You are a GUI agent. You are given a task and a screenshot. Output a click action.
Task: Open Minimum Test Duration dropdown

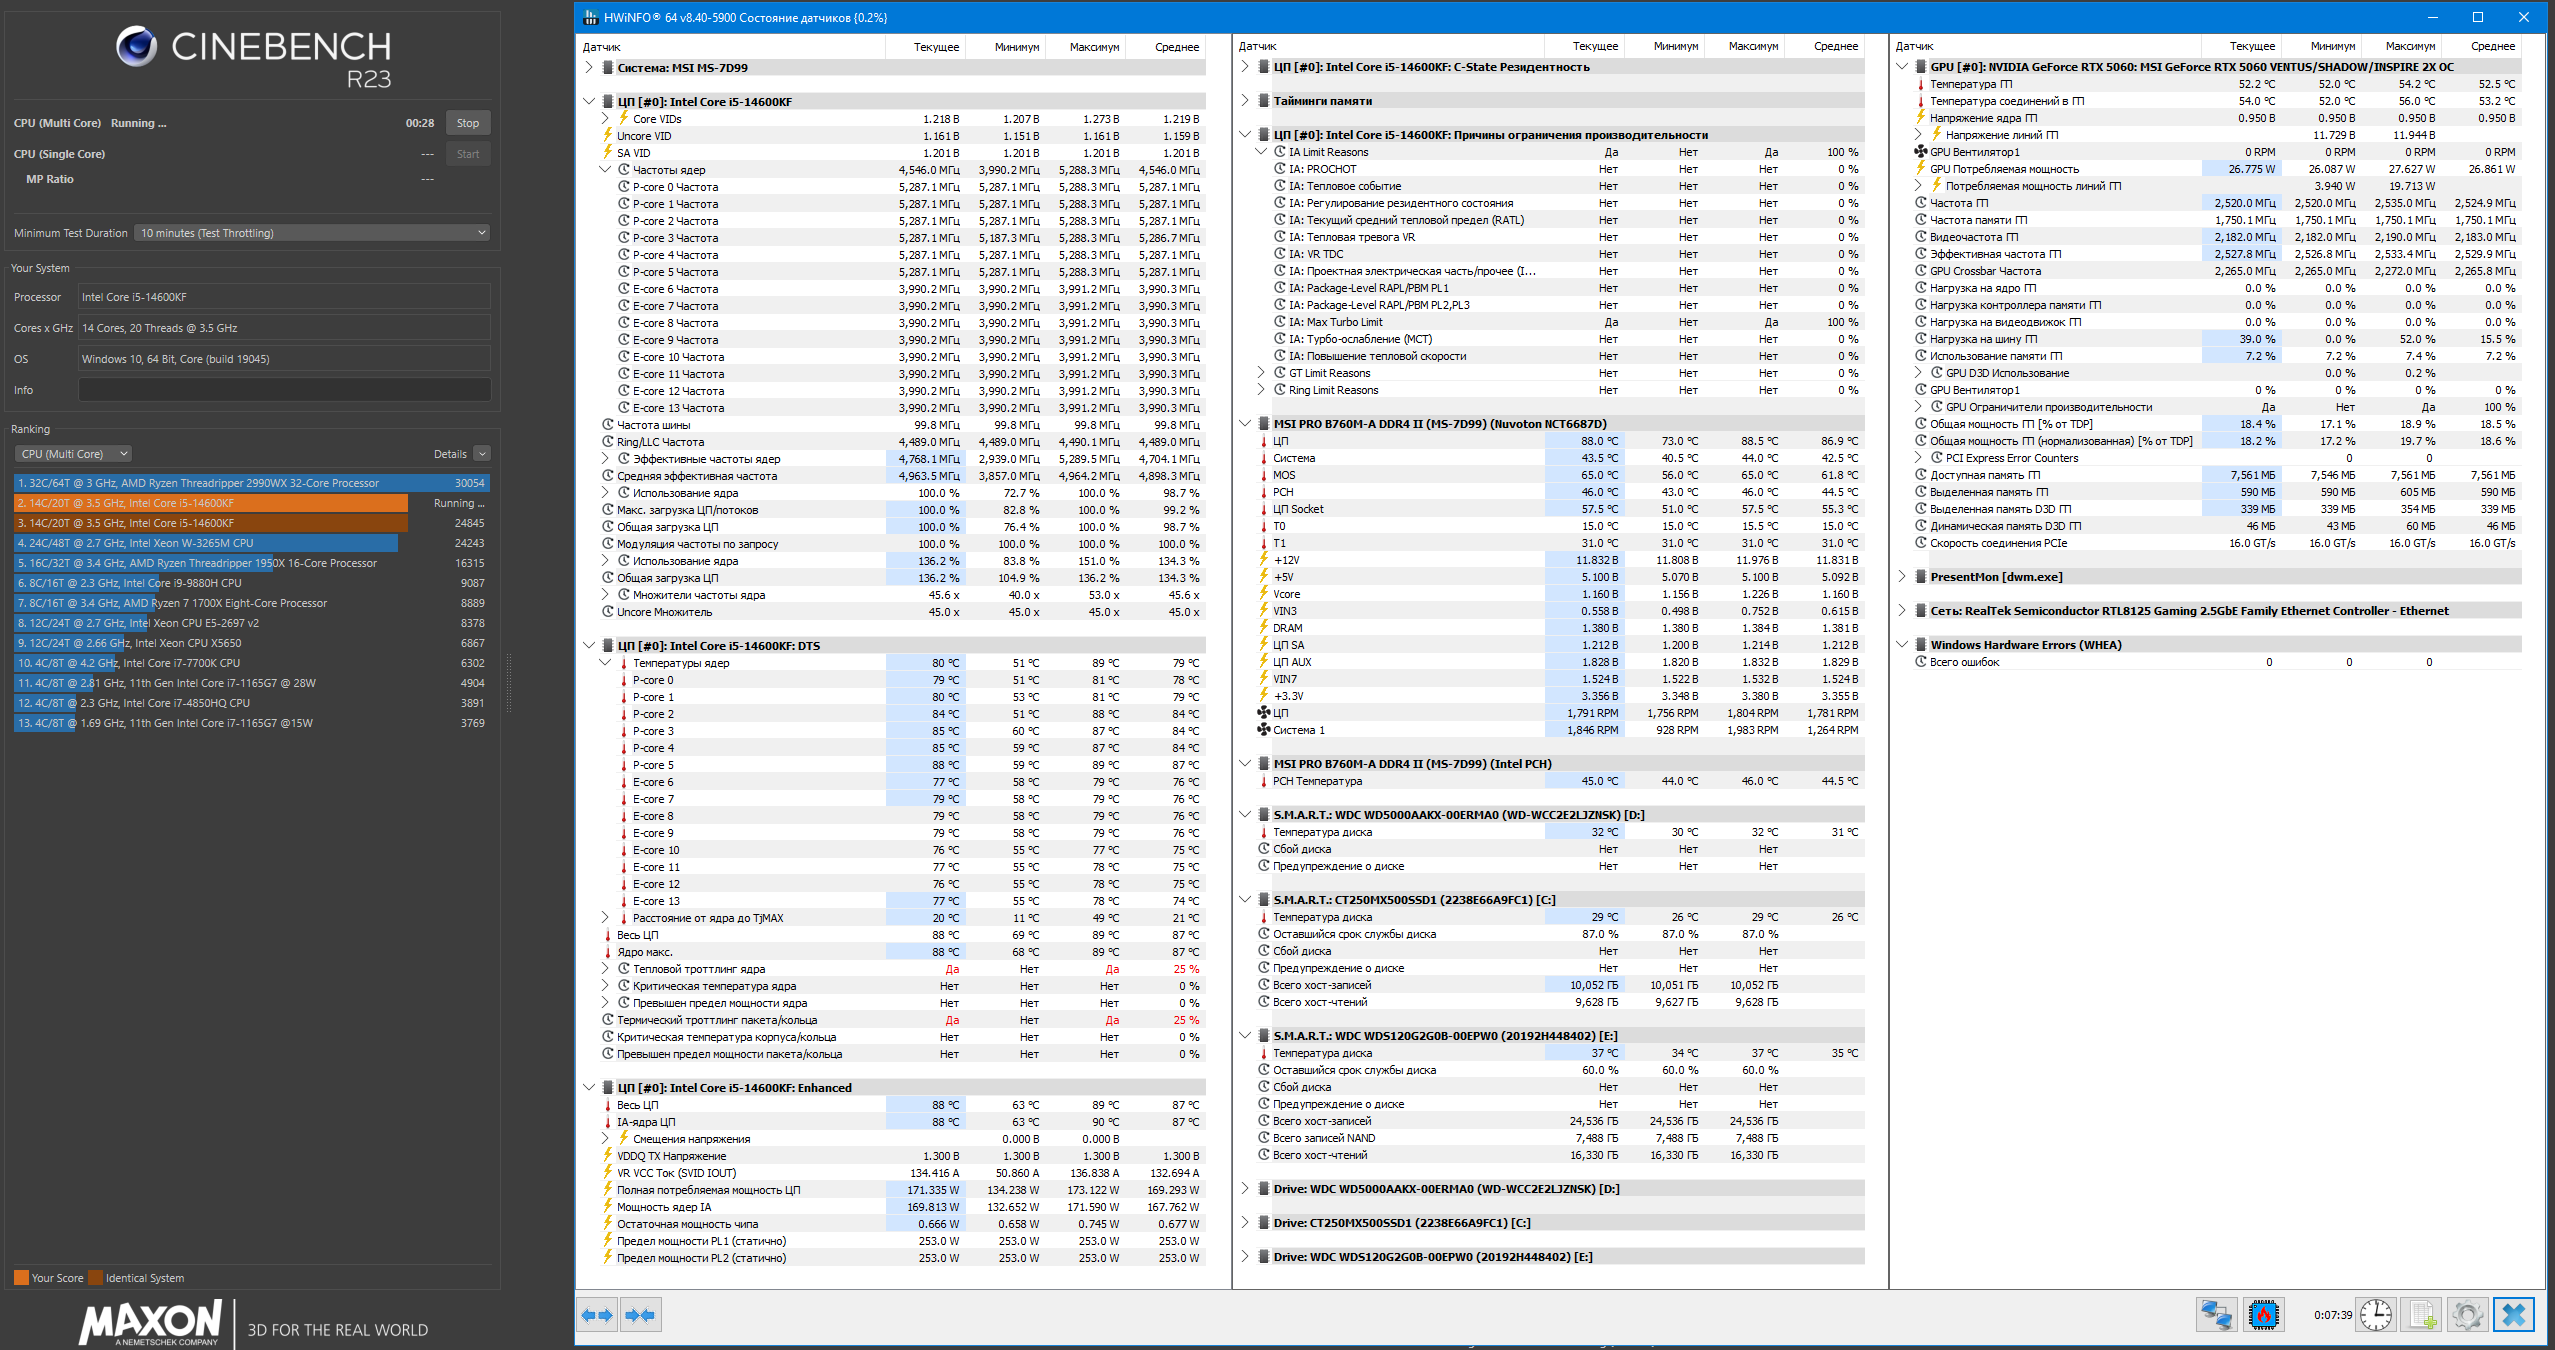click(x=313, y=233)
